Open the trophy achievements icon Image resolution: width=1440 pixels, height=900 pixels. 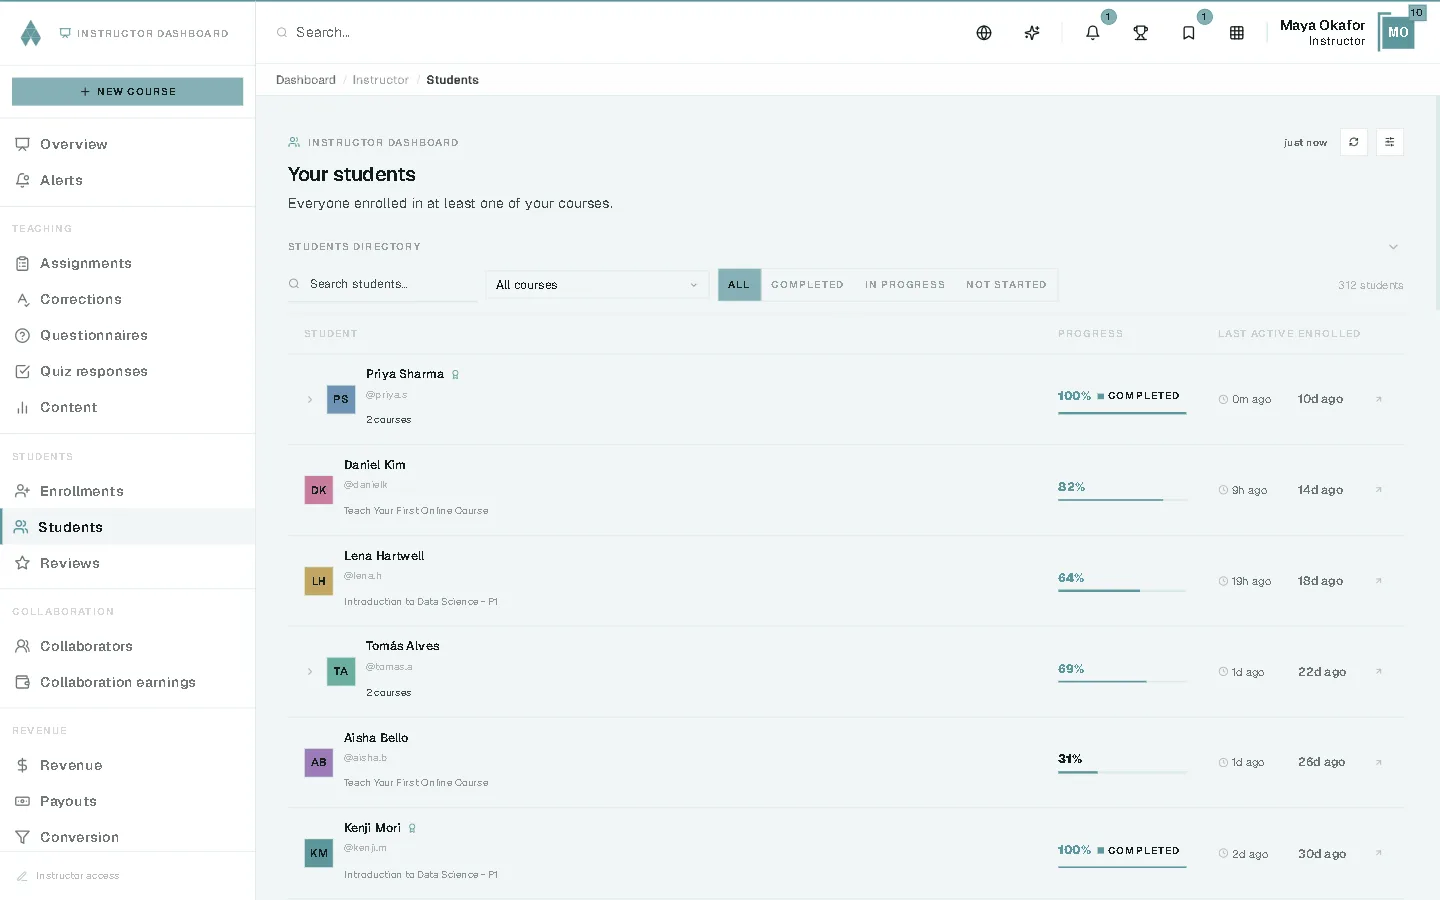pyautogui.click(x=1141, y=33)
